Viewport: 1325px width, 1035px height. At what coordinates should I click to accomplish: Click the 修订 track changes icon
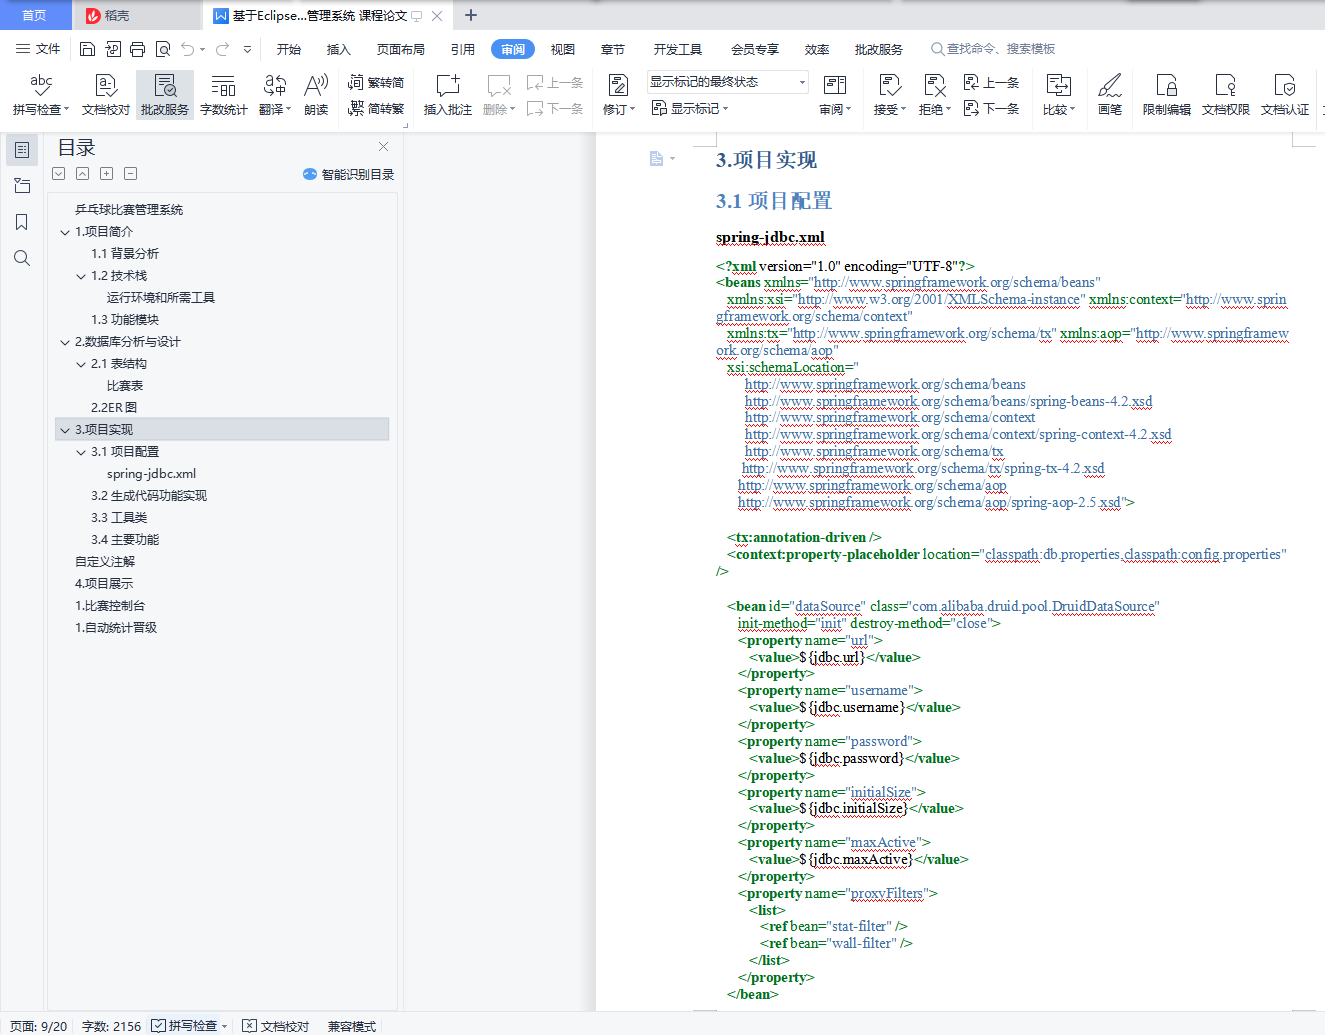click(x=618, y=86)
